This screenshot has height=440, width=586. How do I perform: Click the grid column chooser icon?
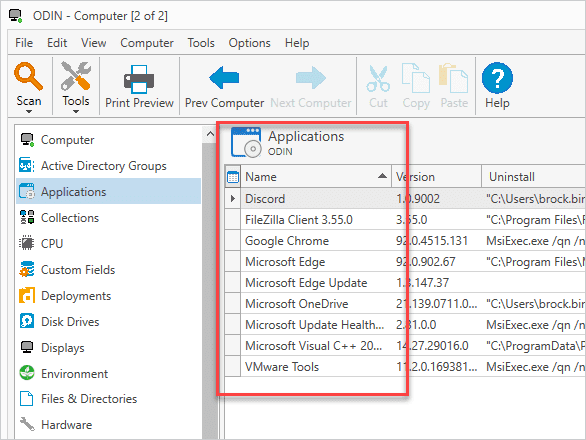point(233,176)
